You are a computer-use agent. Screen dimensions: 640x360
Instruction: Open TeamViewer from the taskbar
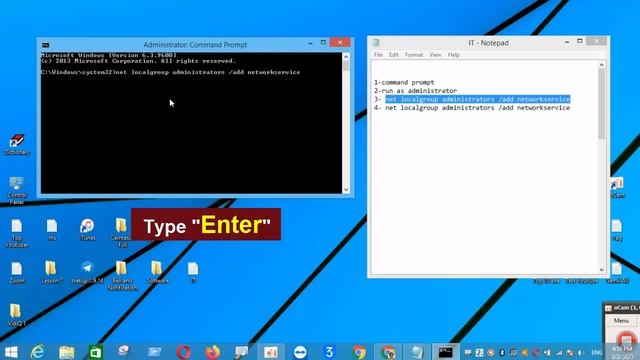[x=300, y=352]
